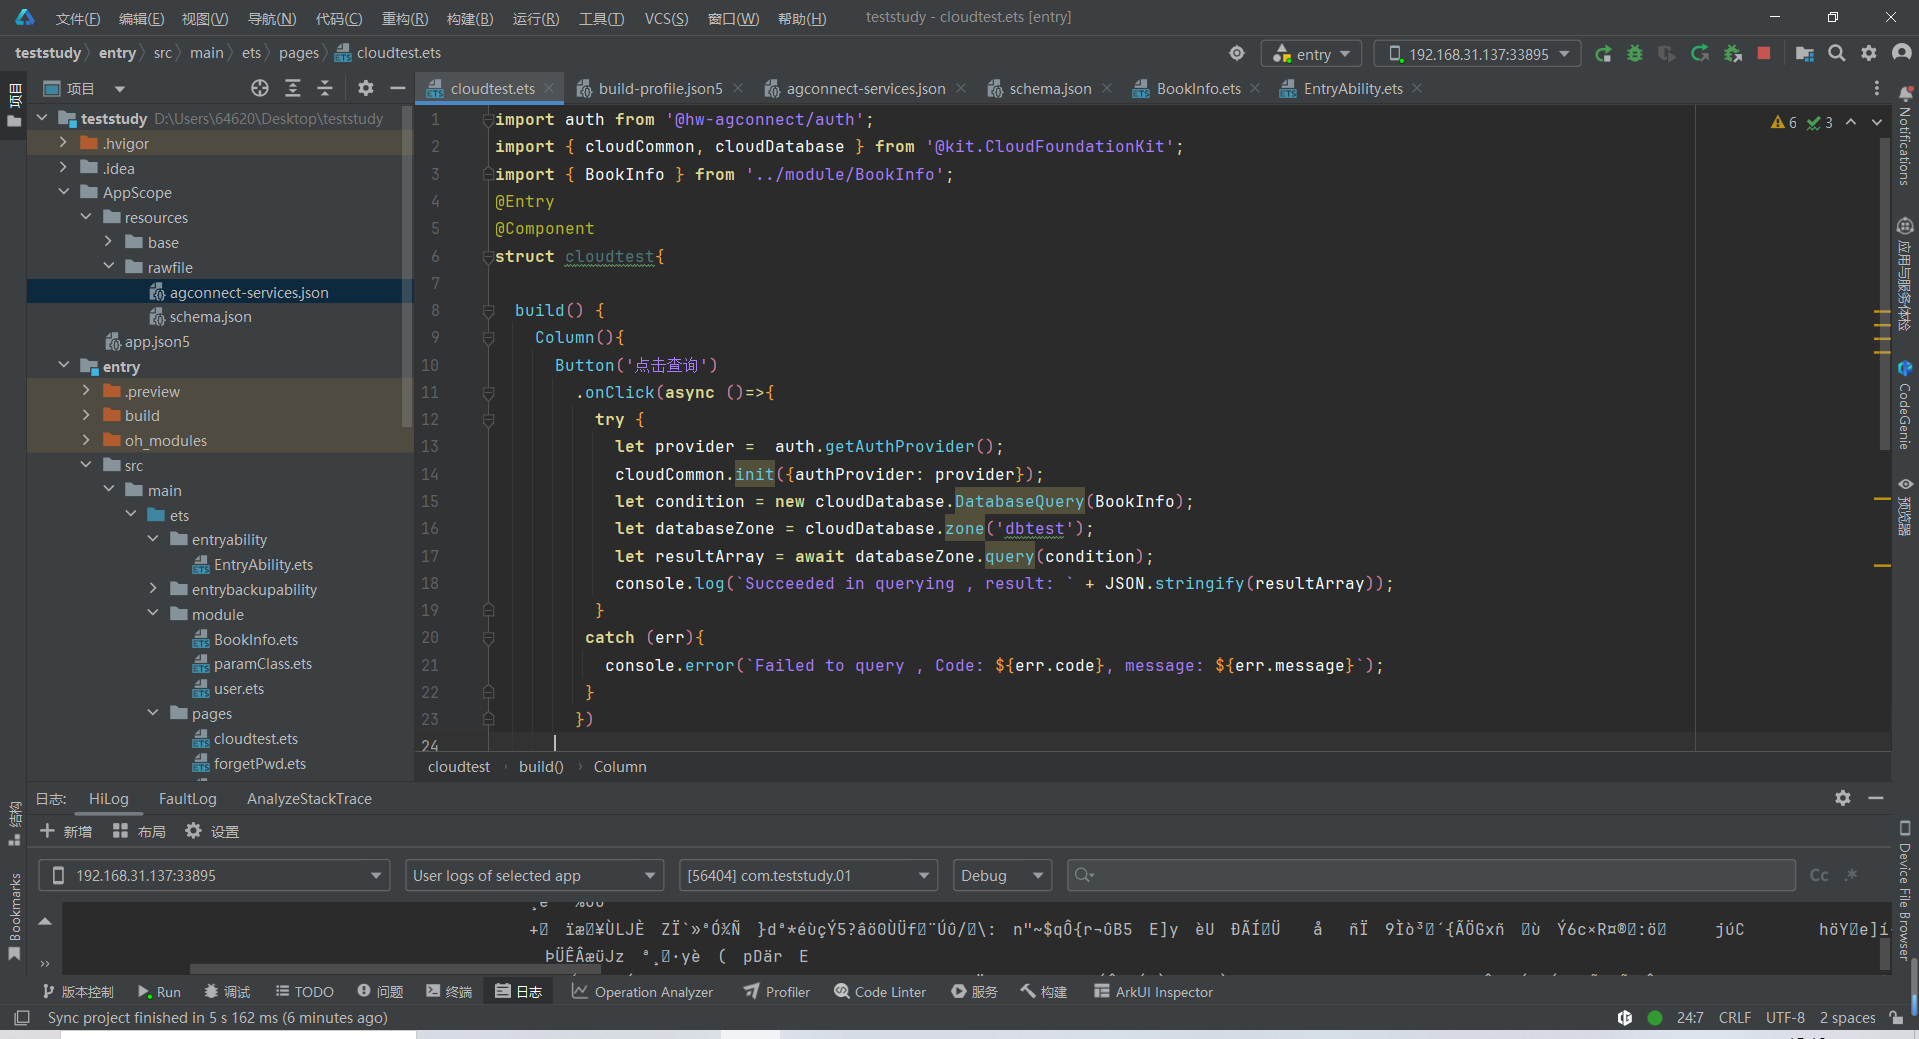Click the Attach Debugger to Process icon

(x=1733, y=54)
